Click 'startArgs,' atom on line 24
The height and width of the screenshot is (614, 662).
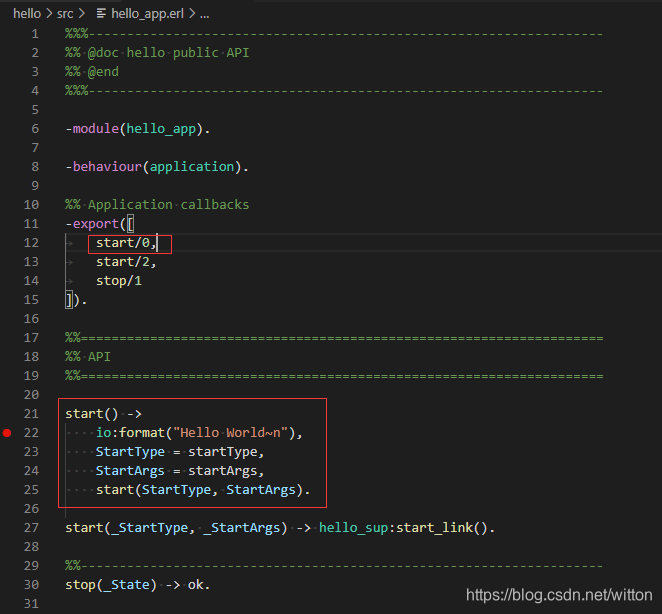(x=226, y=471)
